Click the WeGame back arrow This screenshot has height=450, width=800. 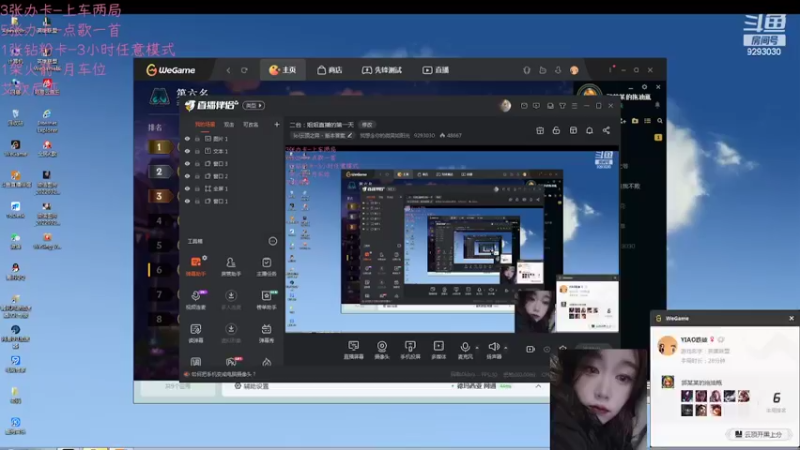pos(229,70)
